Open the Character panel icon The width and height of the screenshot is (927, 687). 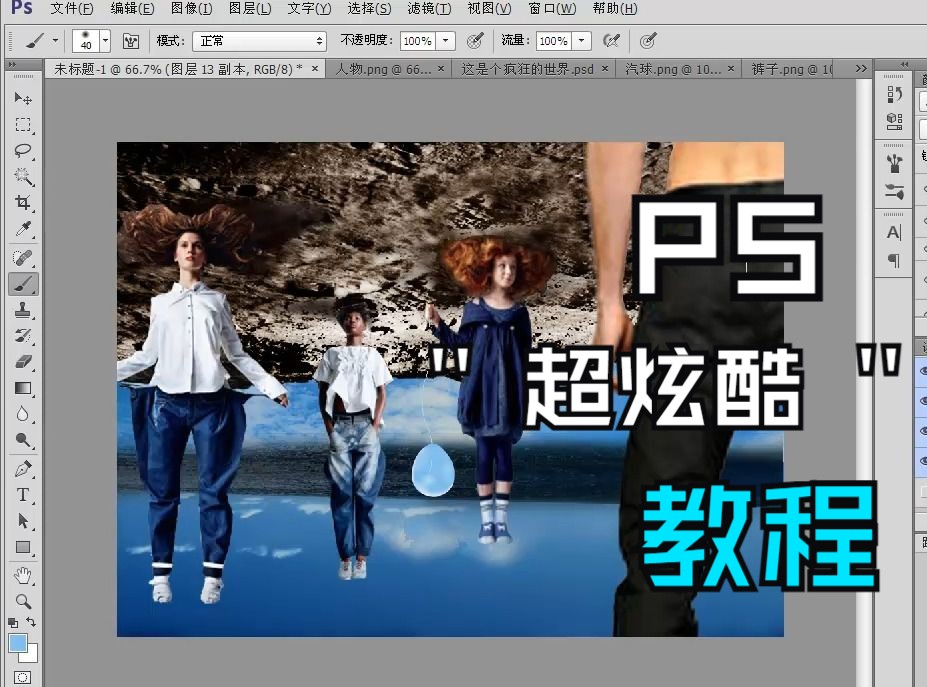click(894, 232)
